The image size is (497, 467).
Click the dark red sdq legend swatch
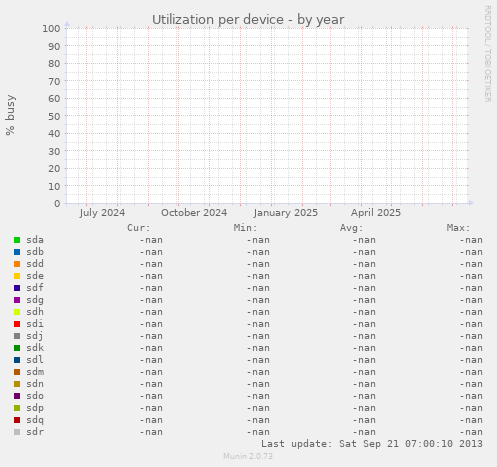(17, 420)
